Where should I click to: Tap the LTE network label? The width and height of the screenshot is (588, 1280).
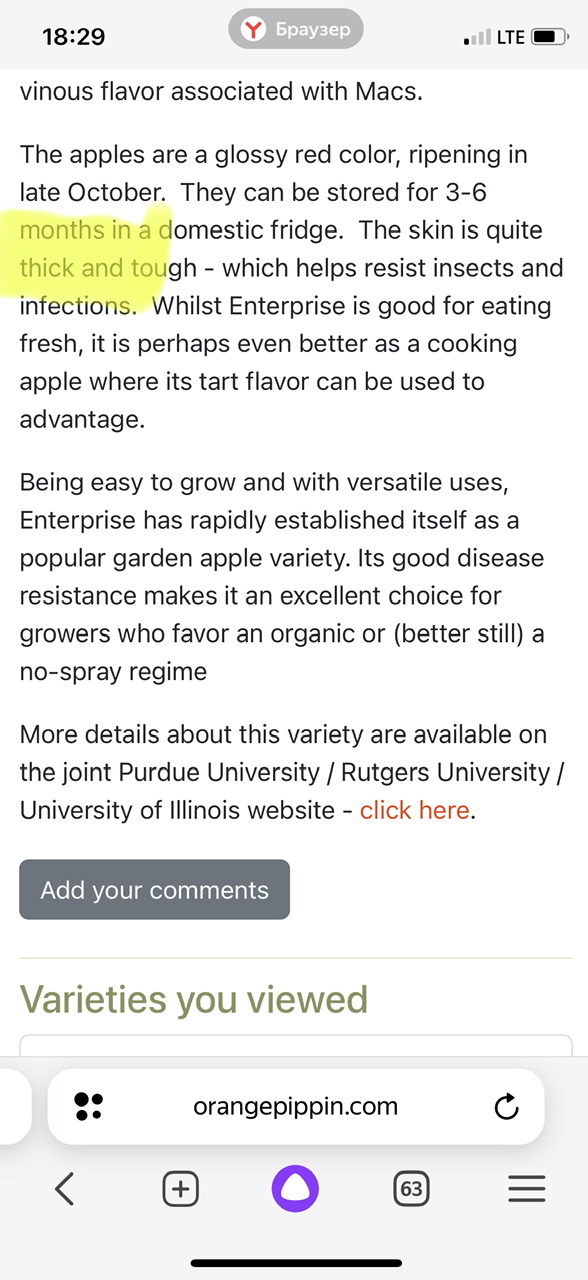(511, 37)
